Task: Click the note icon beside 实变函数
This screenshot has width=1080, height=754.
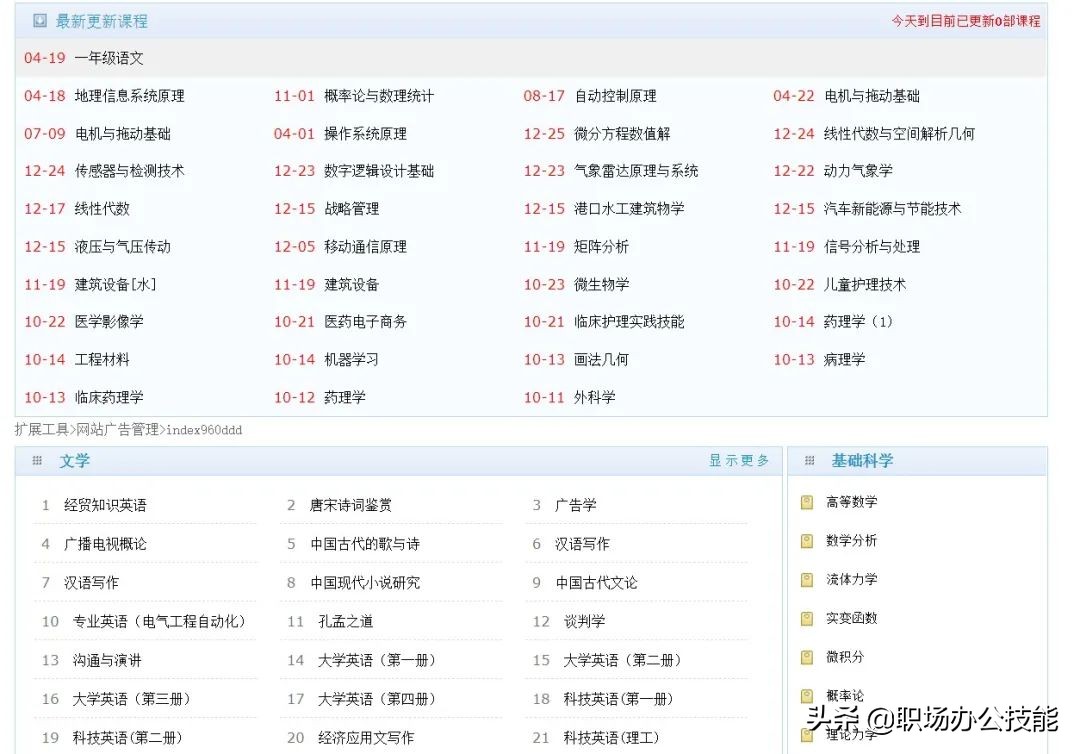Action: pos(807,618)
